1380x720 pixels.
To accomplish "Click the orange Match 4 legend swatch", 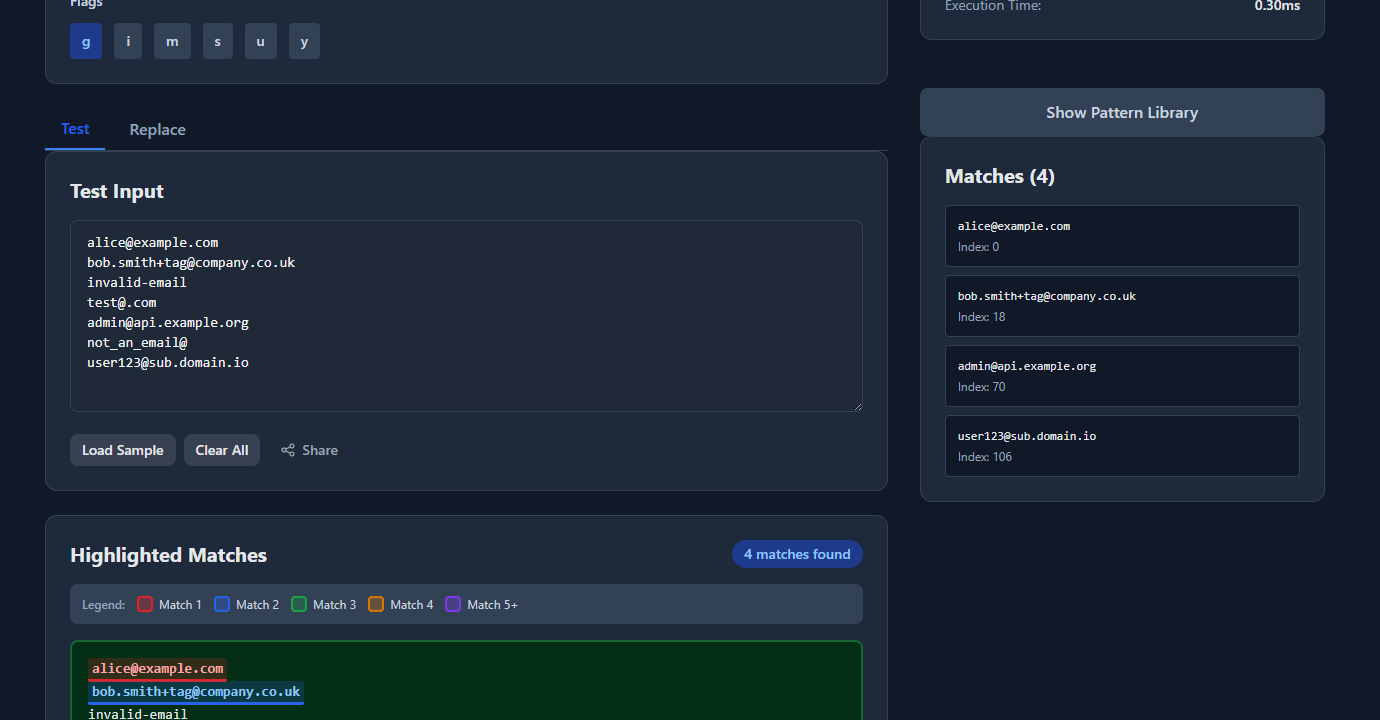I will point(376,604).
